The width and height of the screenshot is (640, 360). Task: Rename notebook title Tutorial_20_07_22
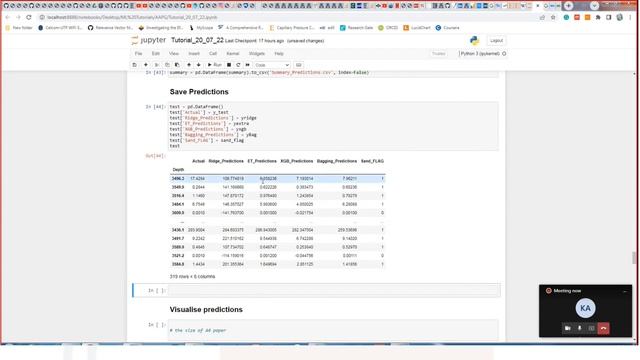[x=197, y=40]
